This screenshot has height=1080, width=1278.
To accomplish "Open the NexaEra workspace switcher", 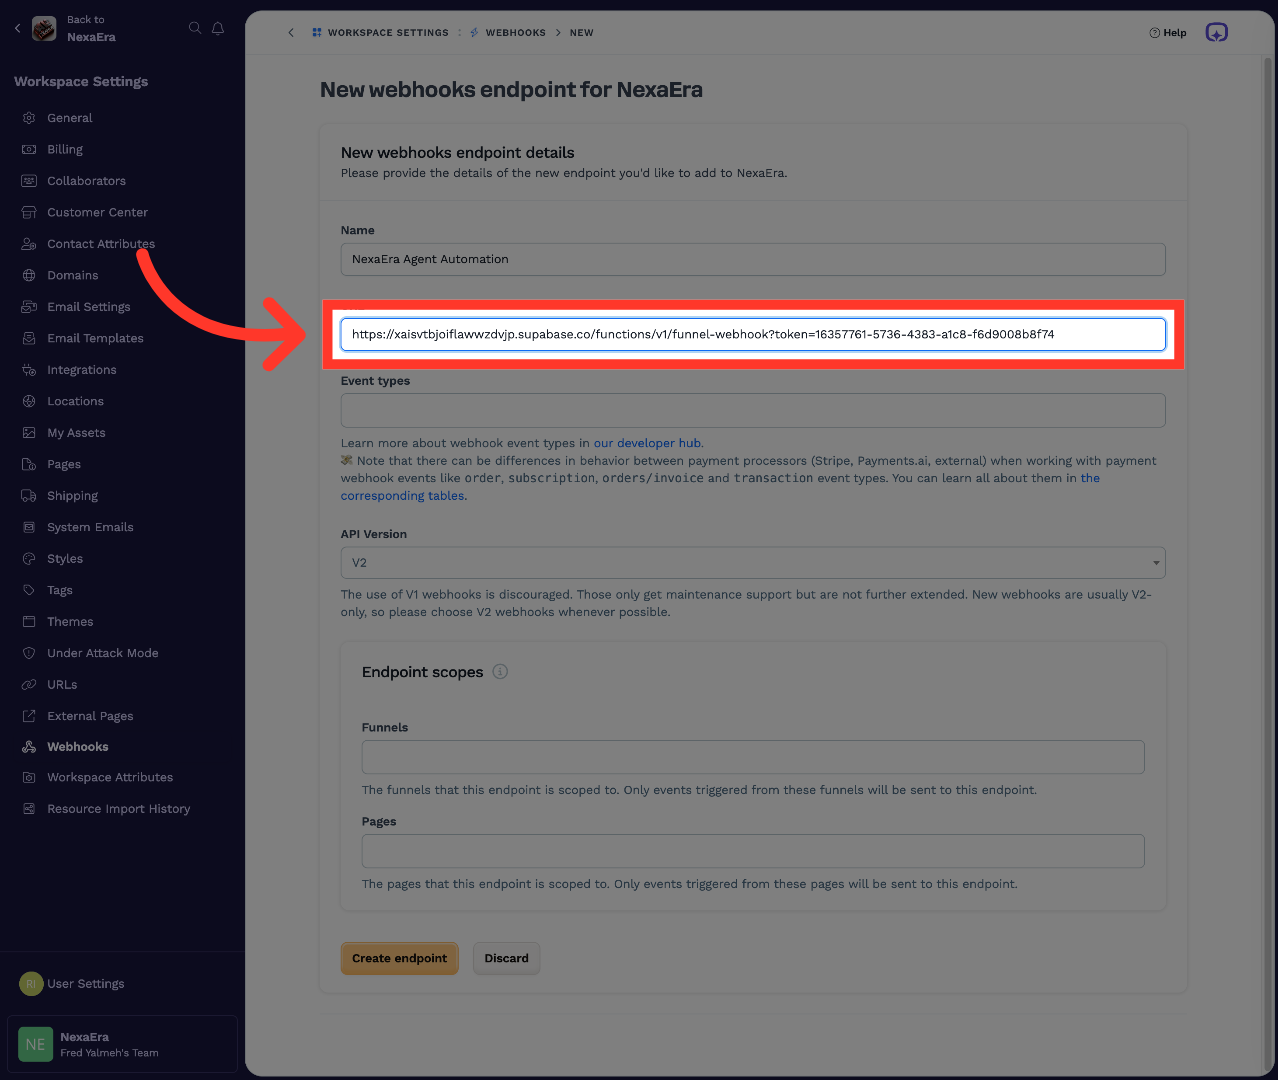I will [122, 1044].
